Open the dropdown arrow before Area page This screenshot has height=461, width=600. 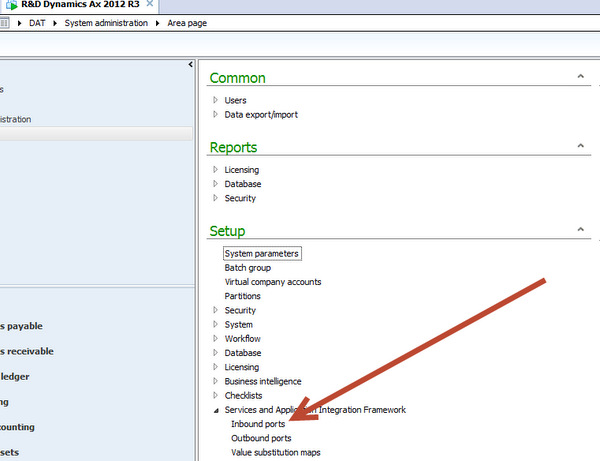pyautogui.click(x=157, y=23)
